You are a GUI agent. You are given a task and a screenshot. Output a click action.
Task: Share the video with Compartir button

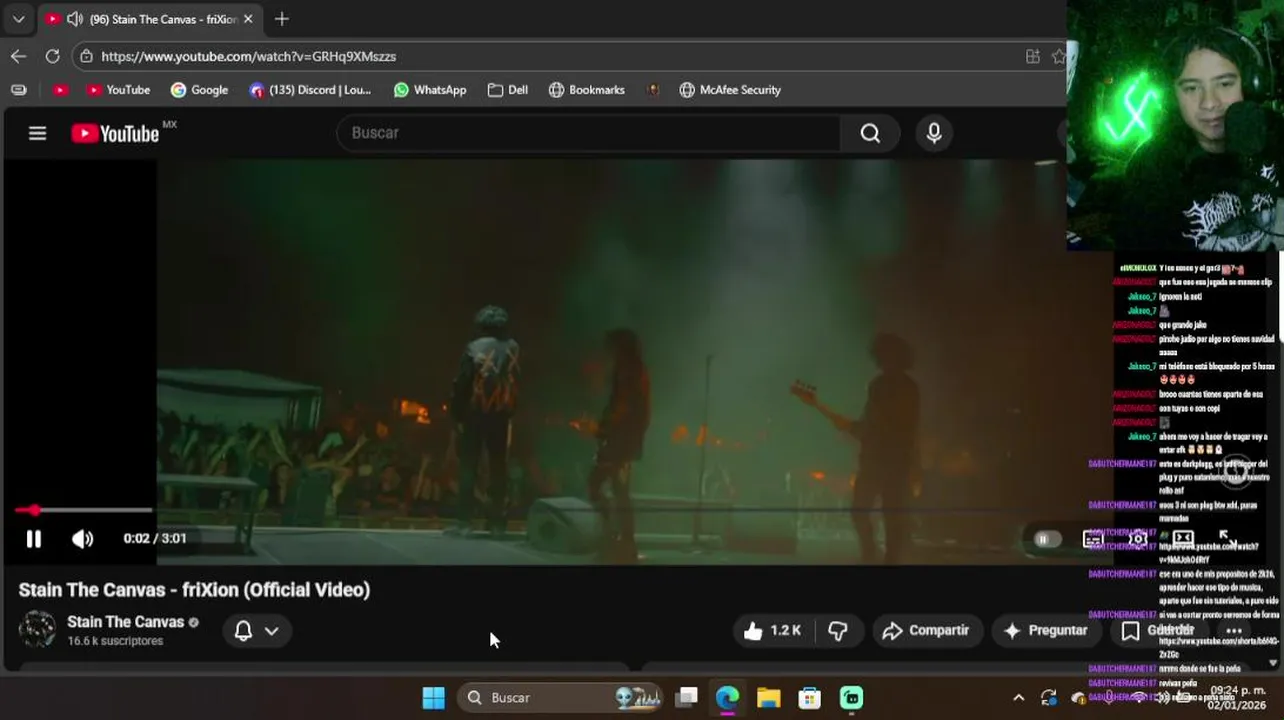pos(927,631)
